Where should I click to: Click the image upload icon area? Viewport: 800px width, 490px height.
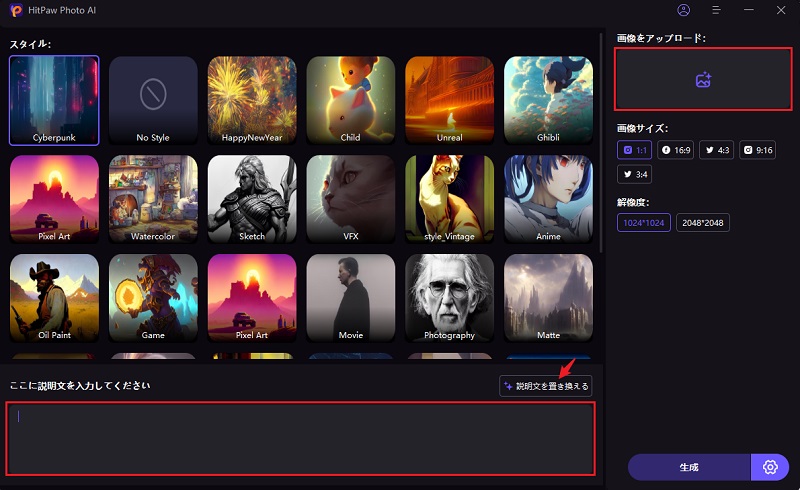703,79
